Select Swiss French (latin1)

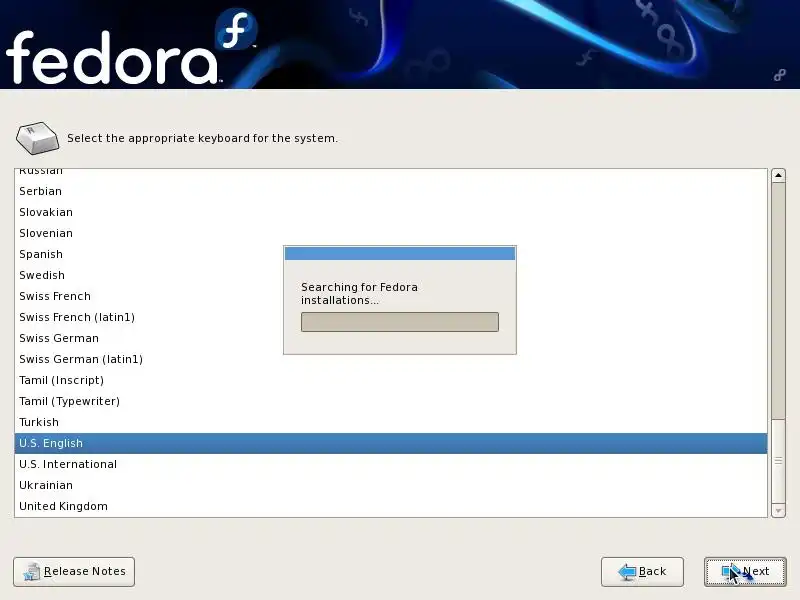[391, 317]
